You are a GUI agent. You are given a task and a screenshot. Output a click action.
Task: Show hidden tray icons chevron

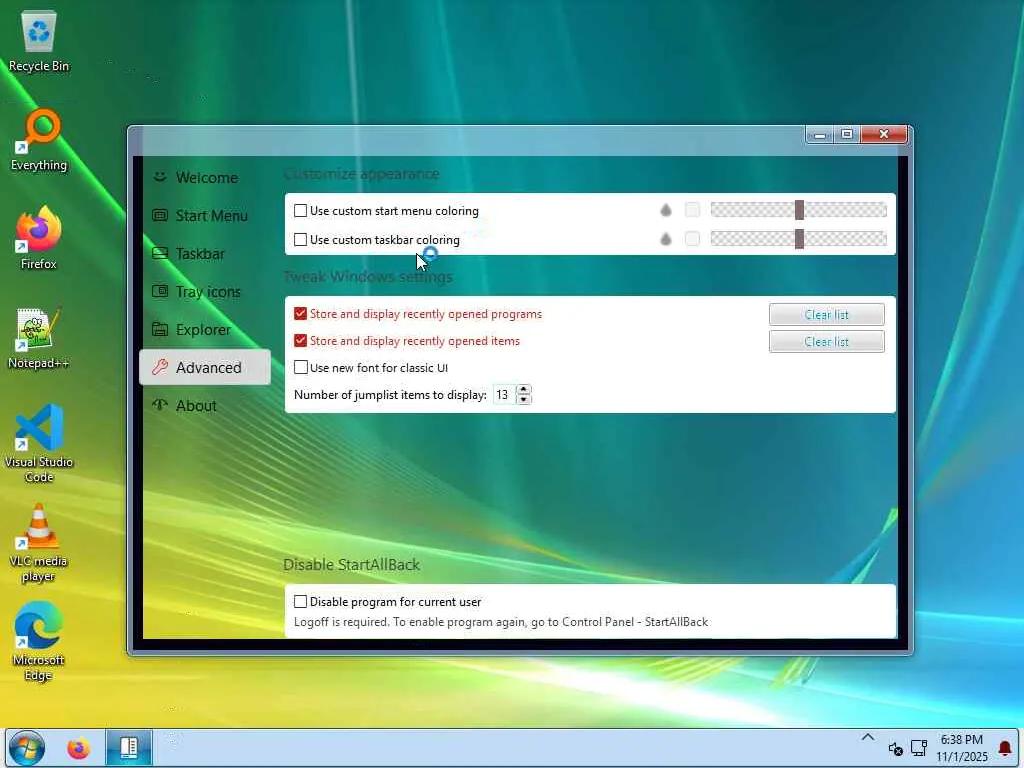click(867, 738)
